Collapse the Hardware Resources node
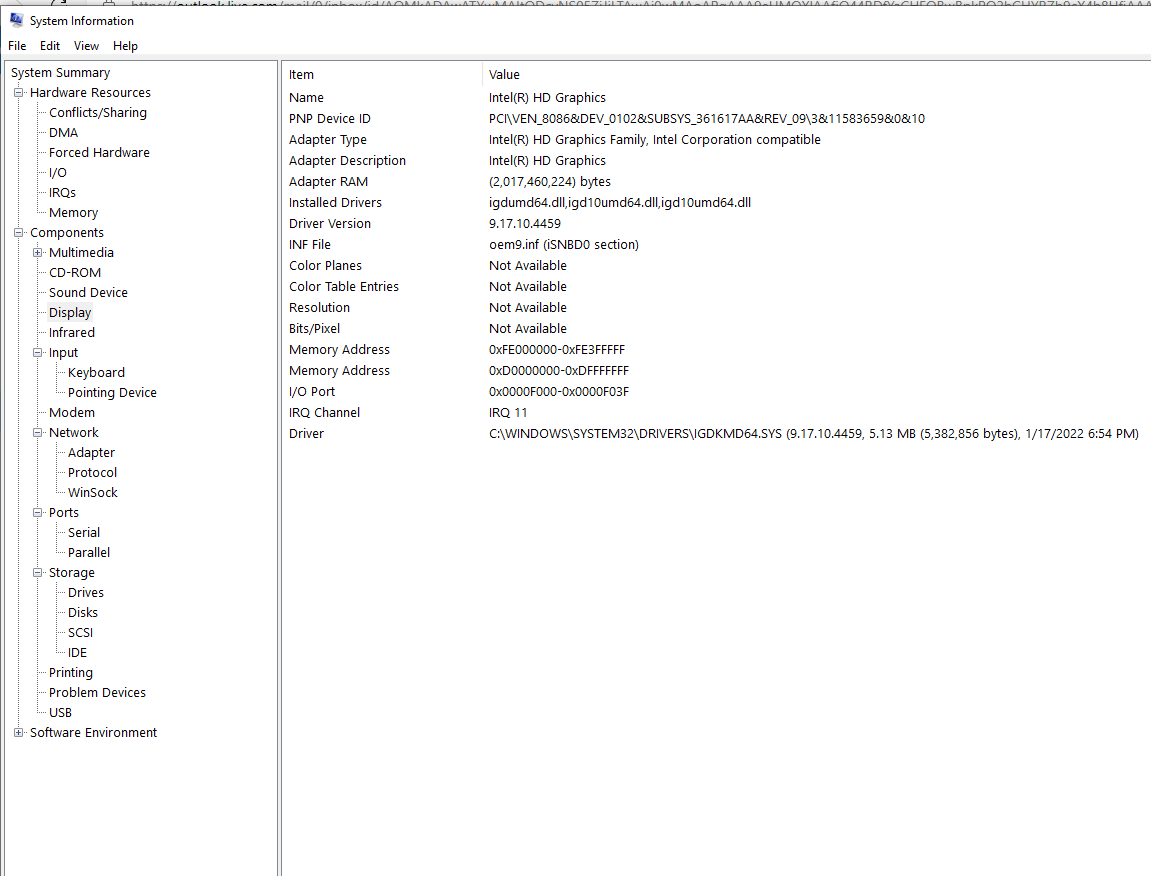1151x876 pixels. click(19, 93)
